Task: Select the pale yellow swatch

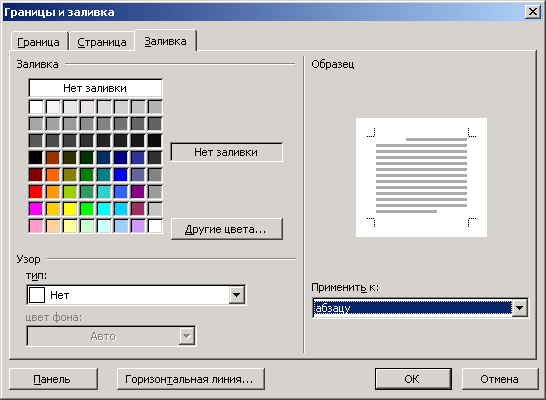Action: coord(70,226)
